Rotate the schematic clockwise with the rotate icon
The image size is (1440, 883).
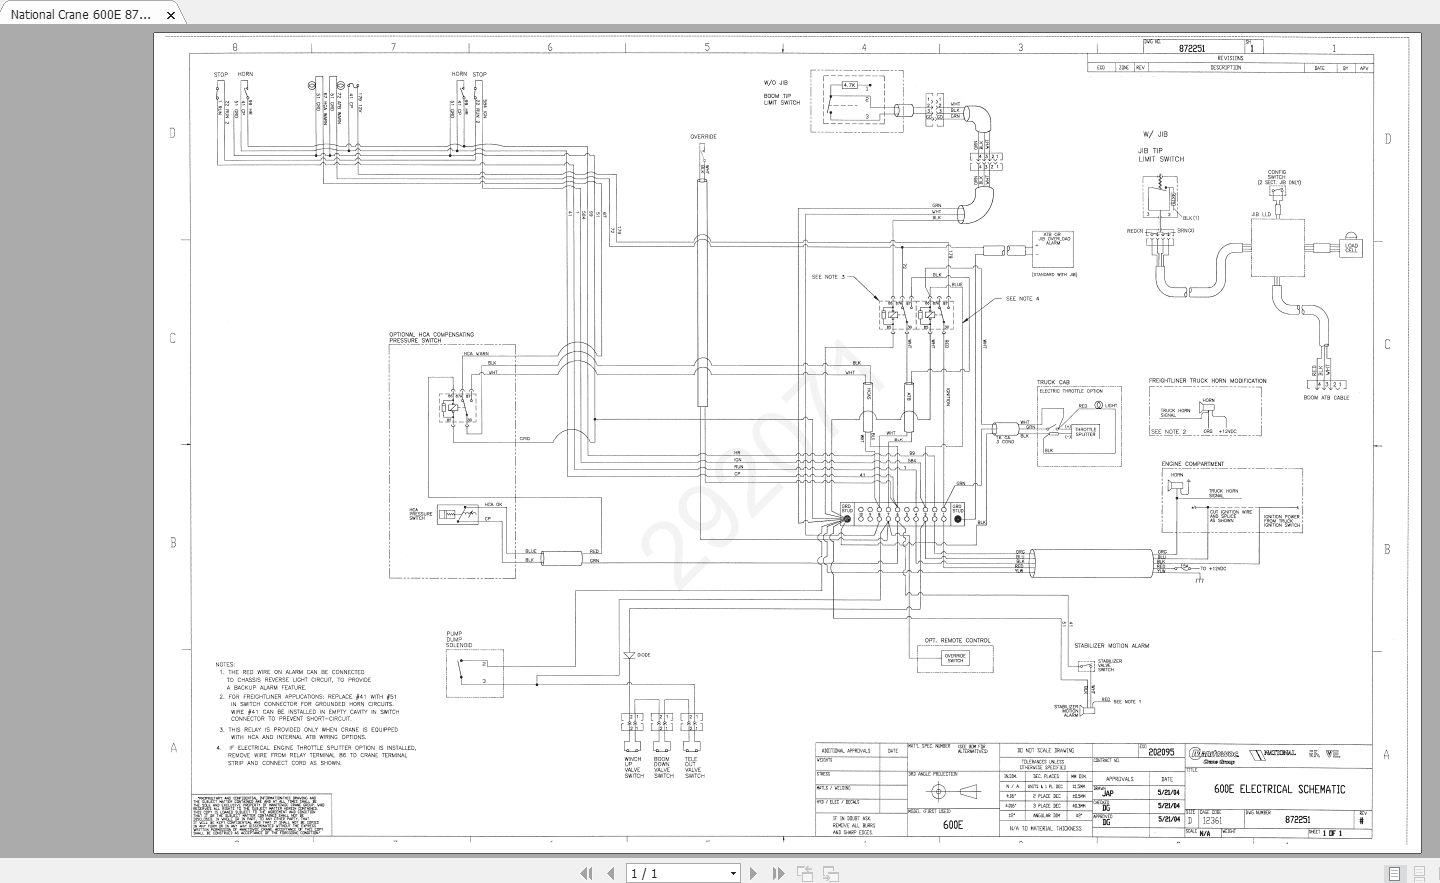[831, 872]
